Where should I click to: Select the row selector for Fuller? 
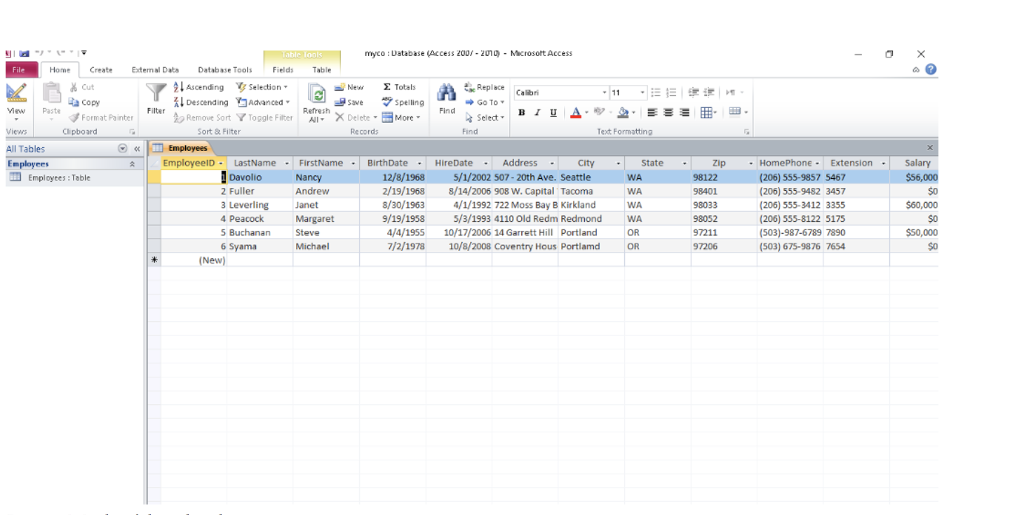(154, 191)
